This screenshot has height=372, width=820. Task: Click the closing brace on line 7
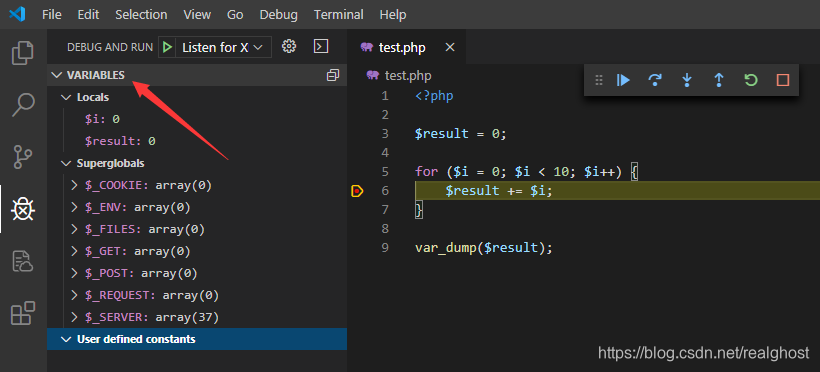coord(418,210)
